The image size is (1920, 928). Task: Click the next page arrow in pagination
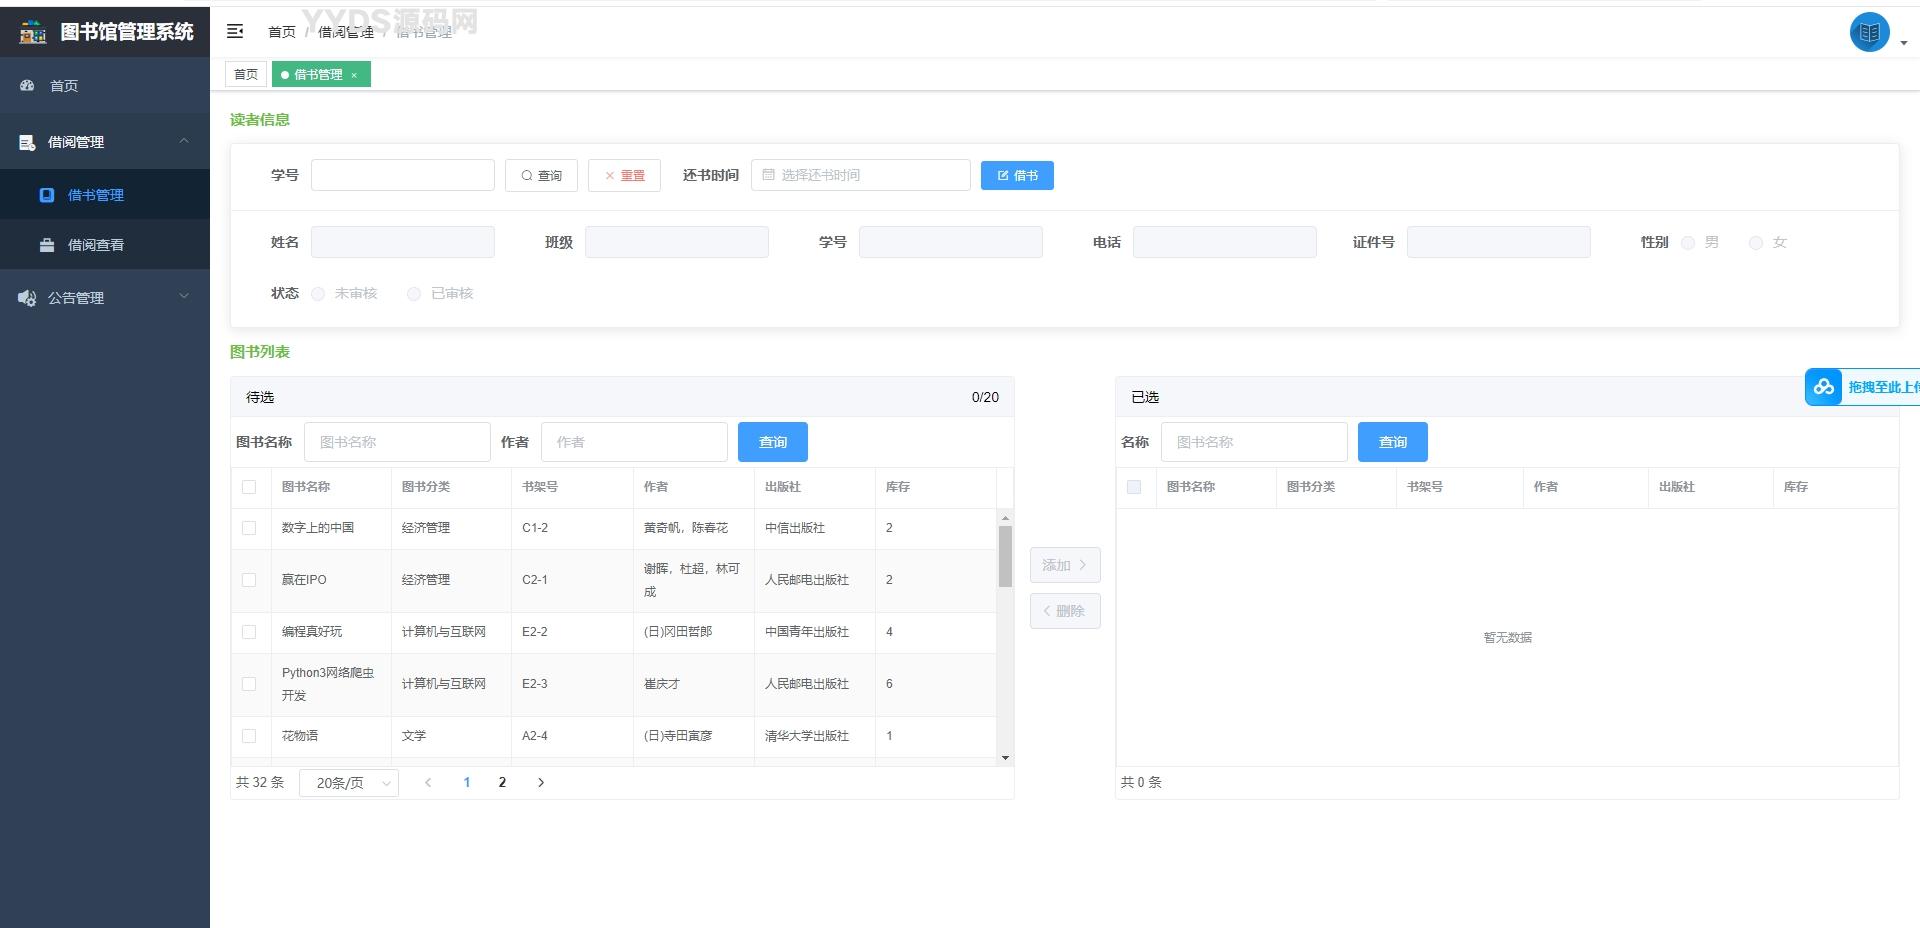[541, 783]
